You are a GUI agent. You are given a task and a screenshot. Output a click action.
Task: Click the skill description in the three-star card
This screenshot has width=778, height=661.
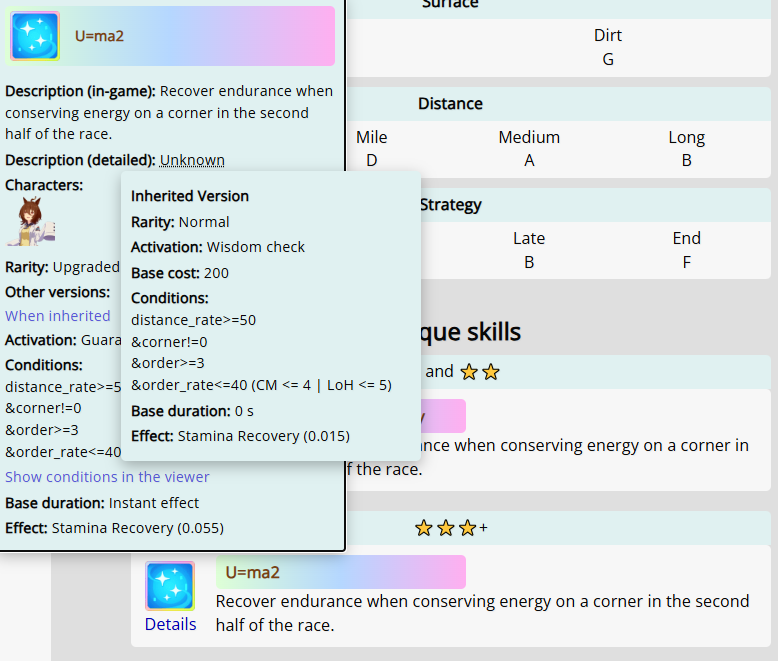click(482, 613)
